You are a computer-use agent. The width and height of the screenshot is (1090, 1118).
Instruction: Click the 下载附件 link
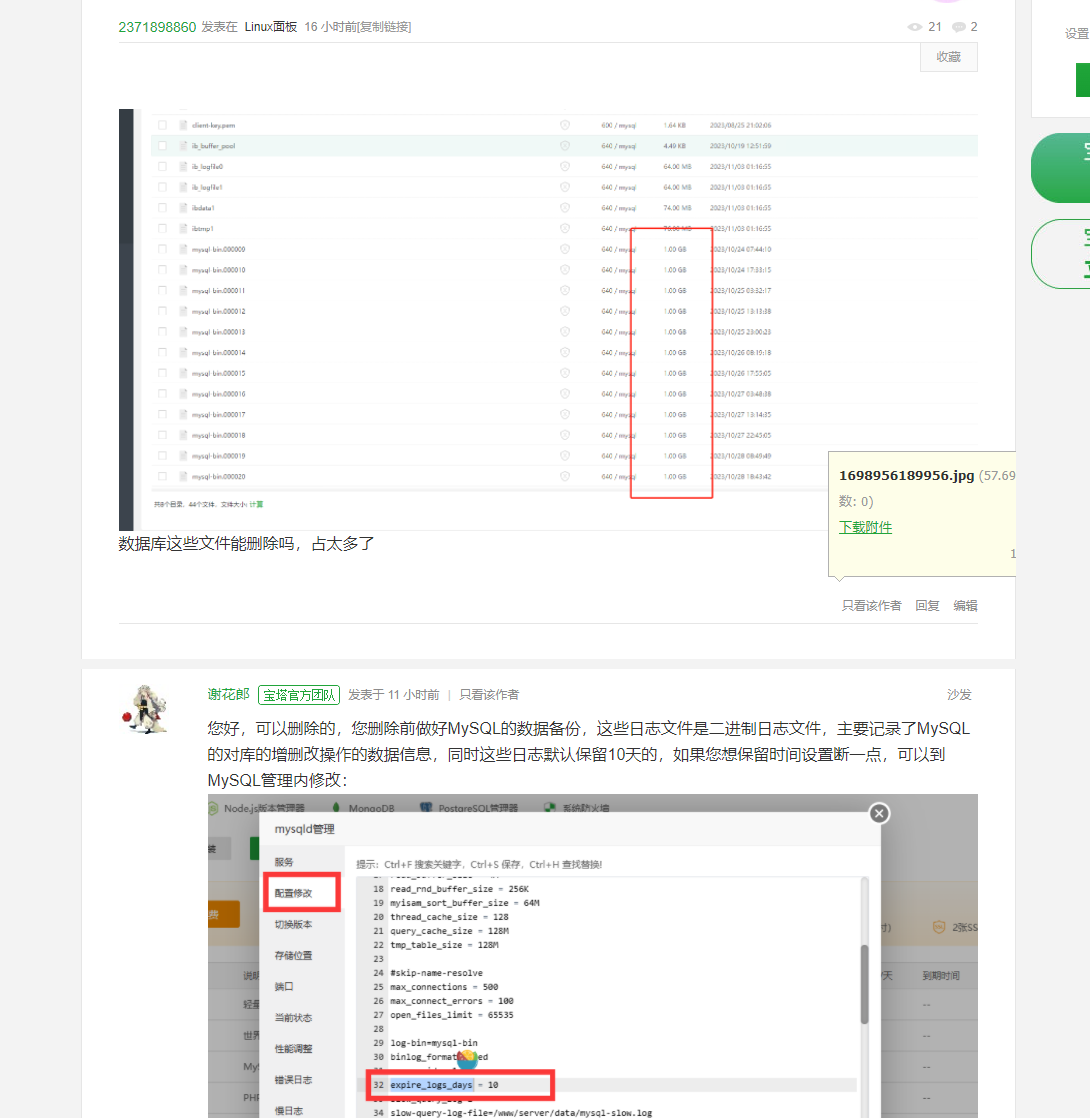[865, 527]
